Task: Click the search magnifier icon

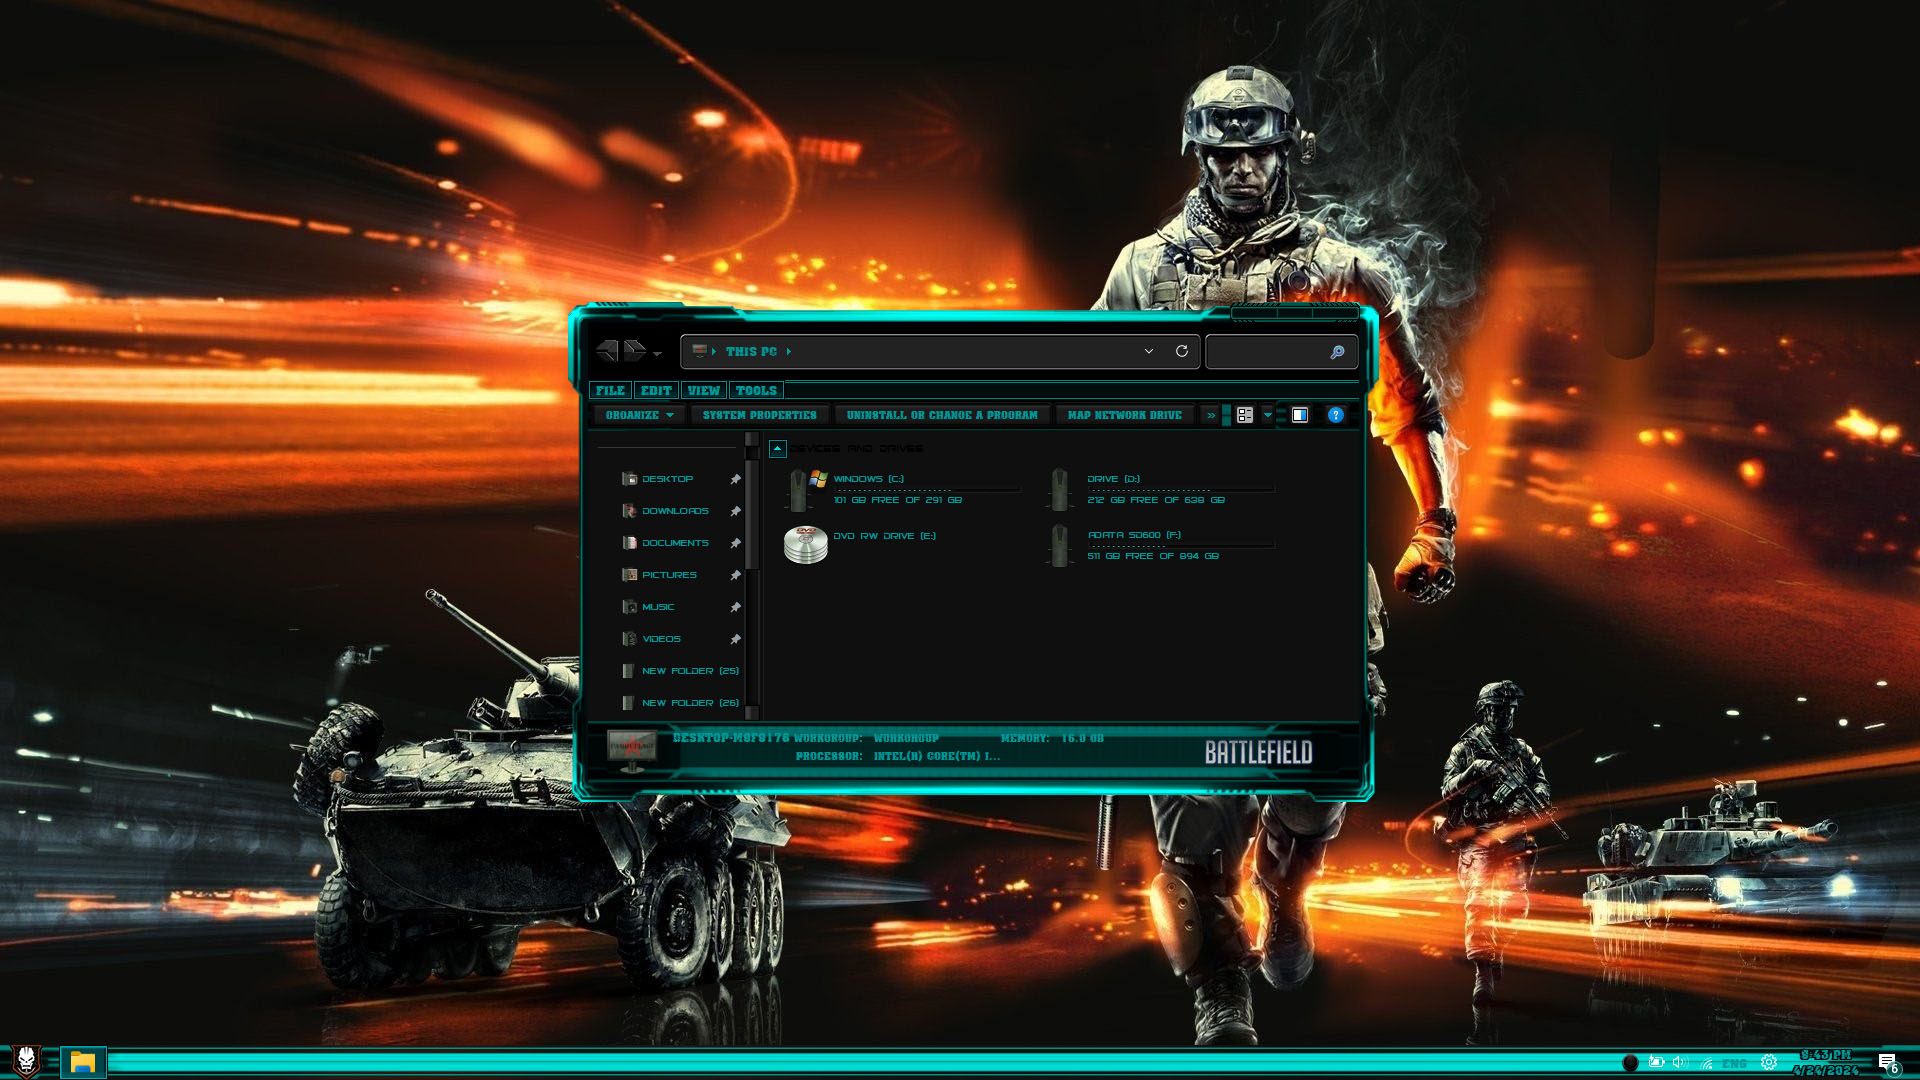Action: 1337,352
